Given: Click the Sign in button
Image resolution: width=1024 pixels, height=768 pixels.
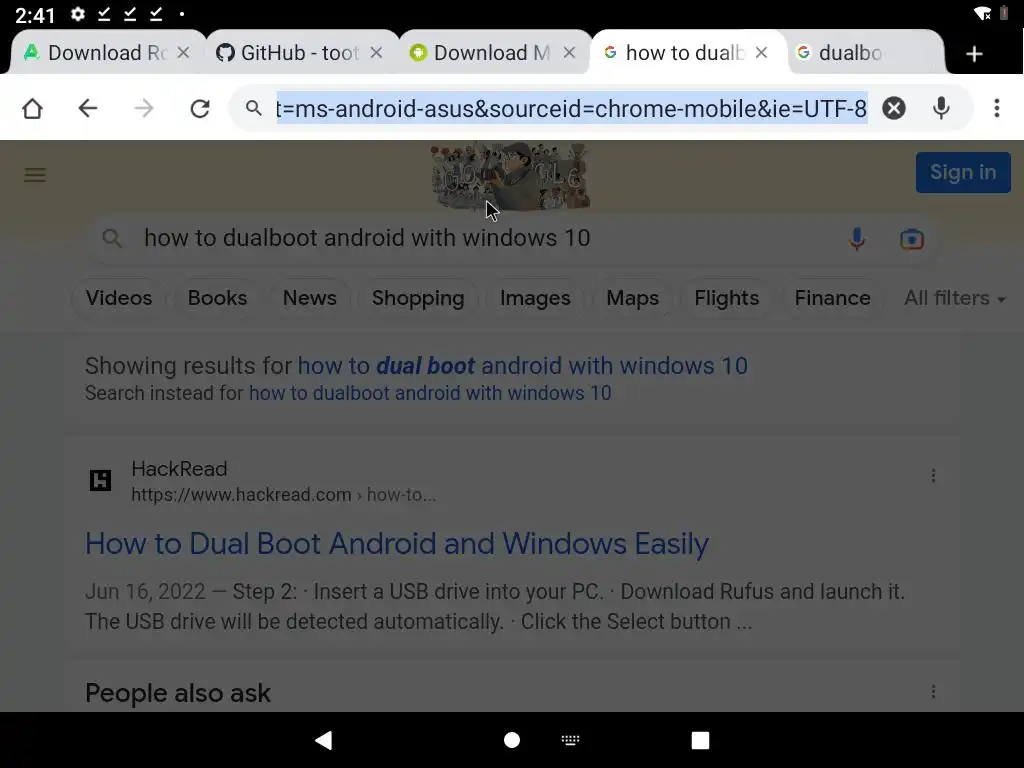Looking at the screenshot, I should (x=963, y=172).
